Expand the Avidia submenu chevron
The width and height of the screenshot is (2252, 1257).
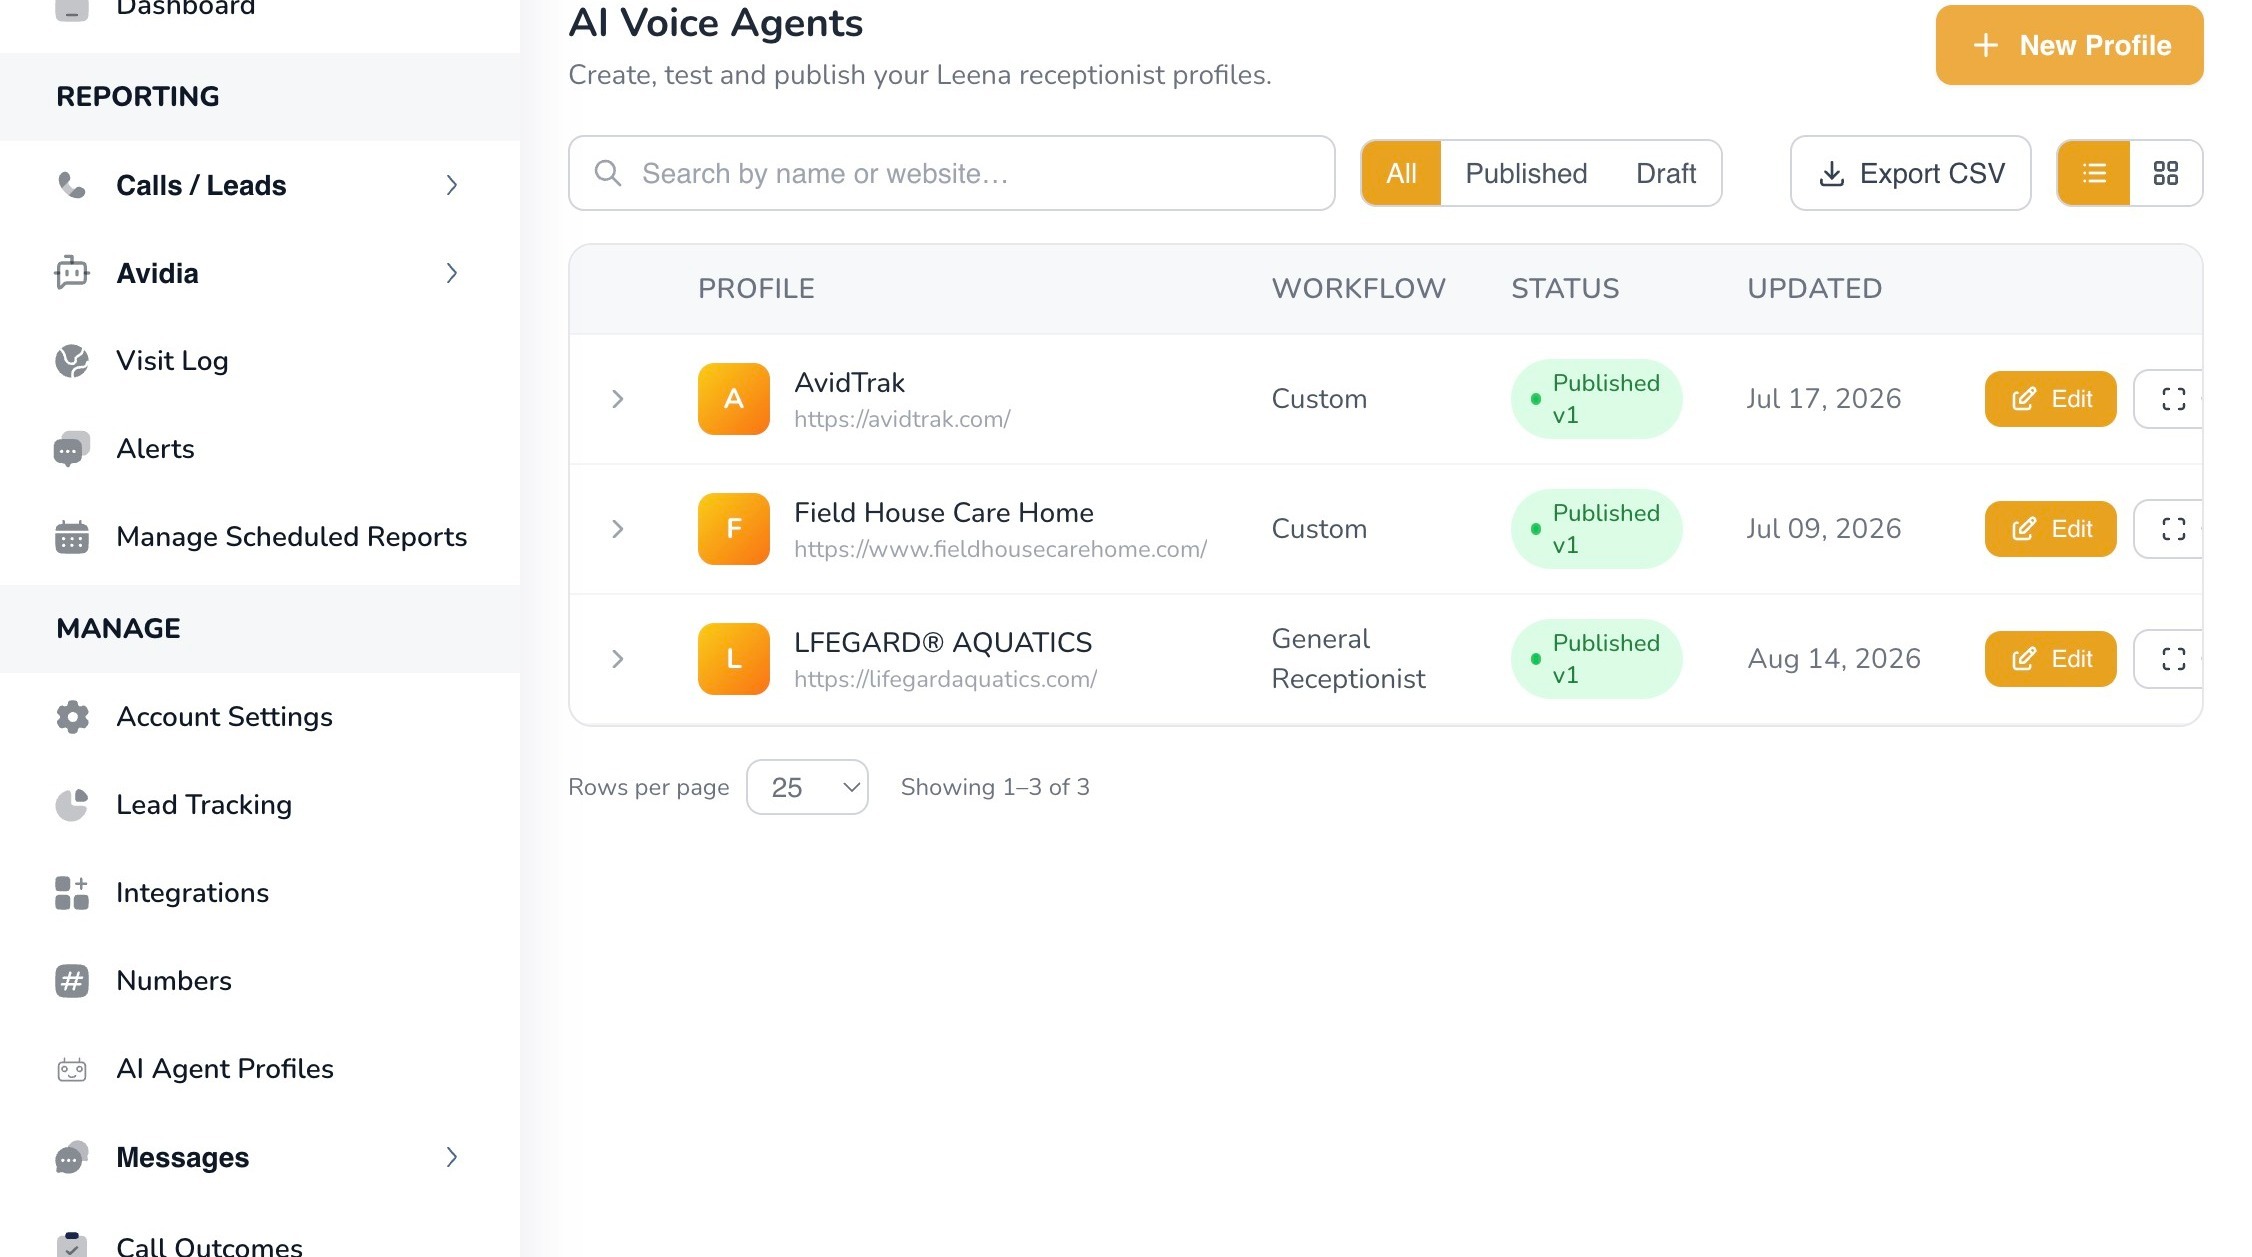tap(452, 273)
